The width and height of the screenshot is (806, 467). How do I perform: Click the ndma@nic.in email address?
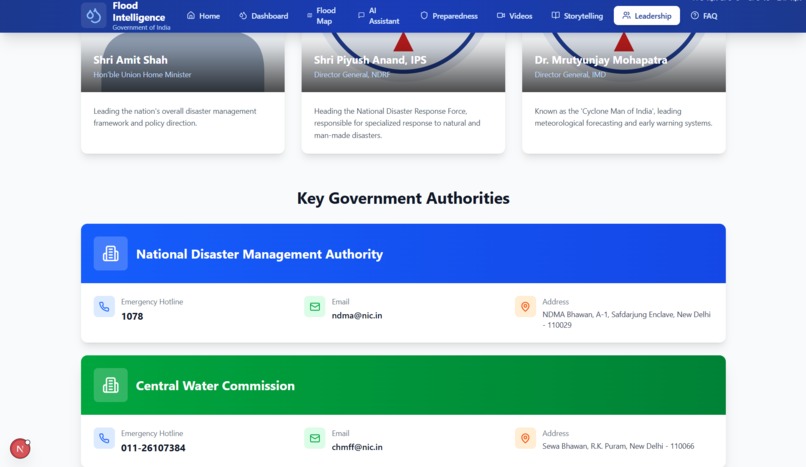[357, 315]
